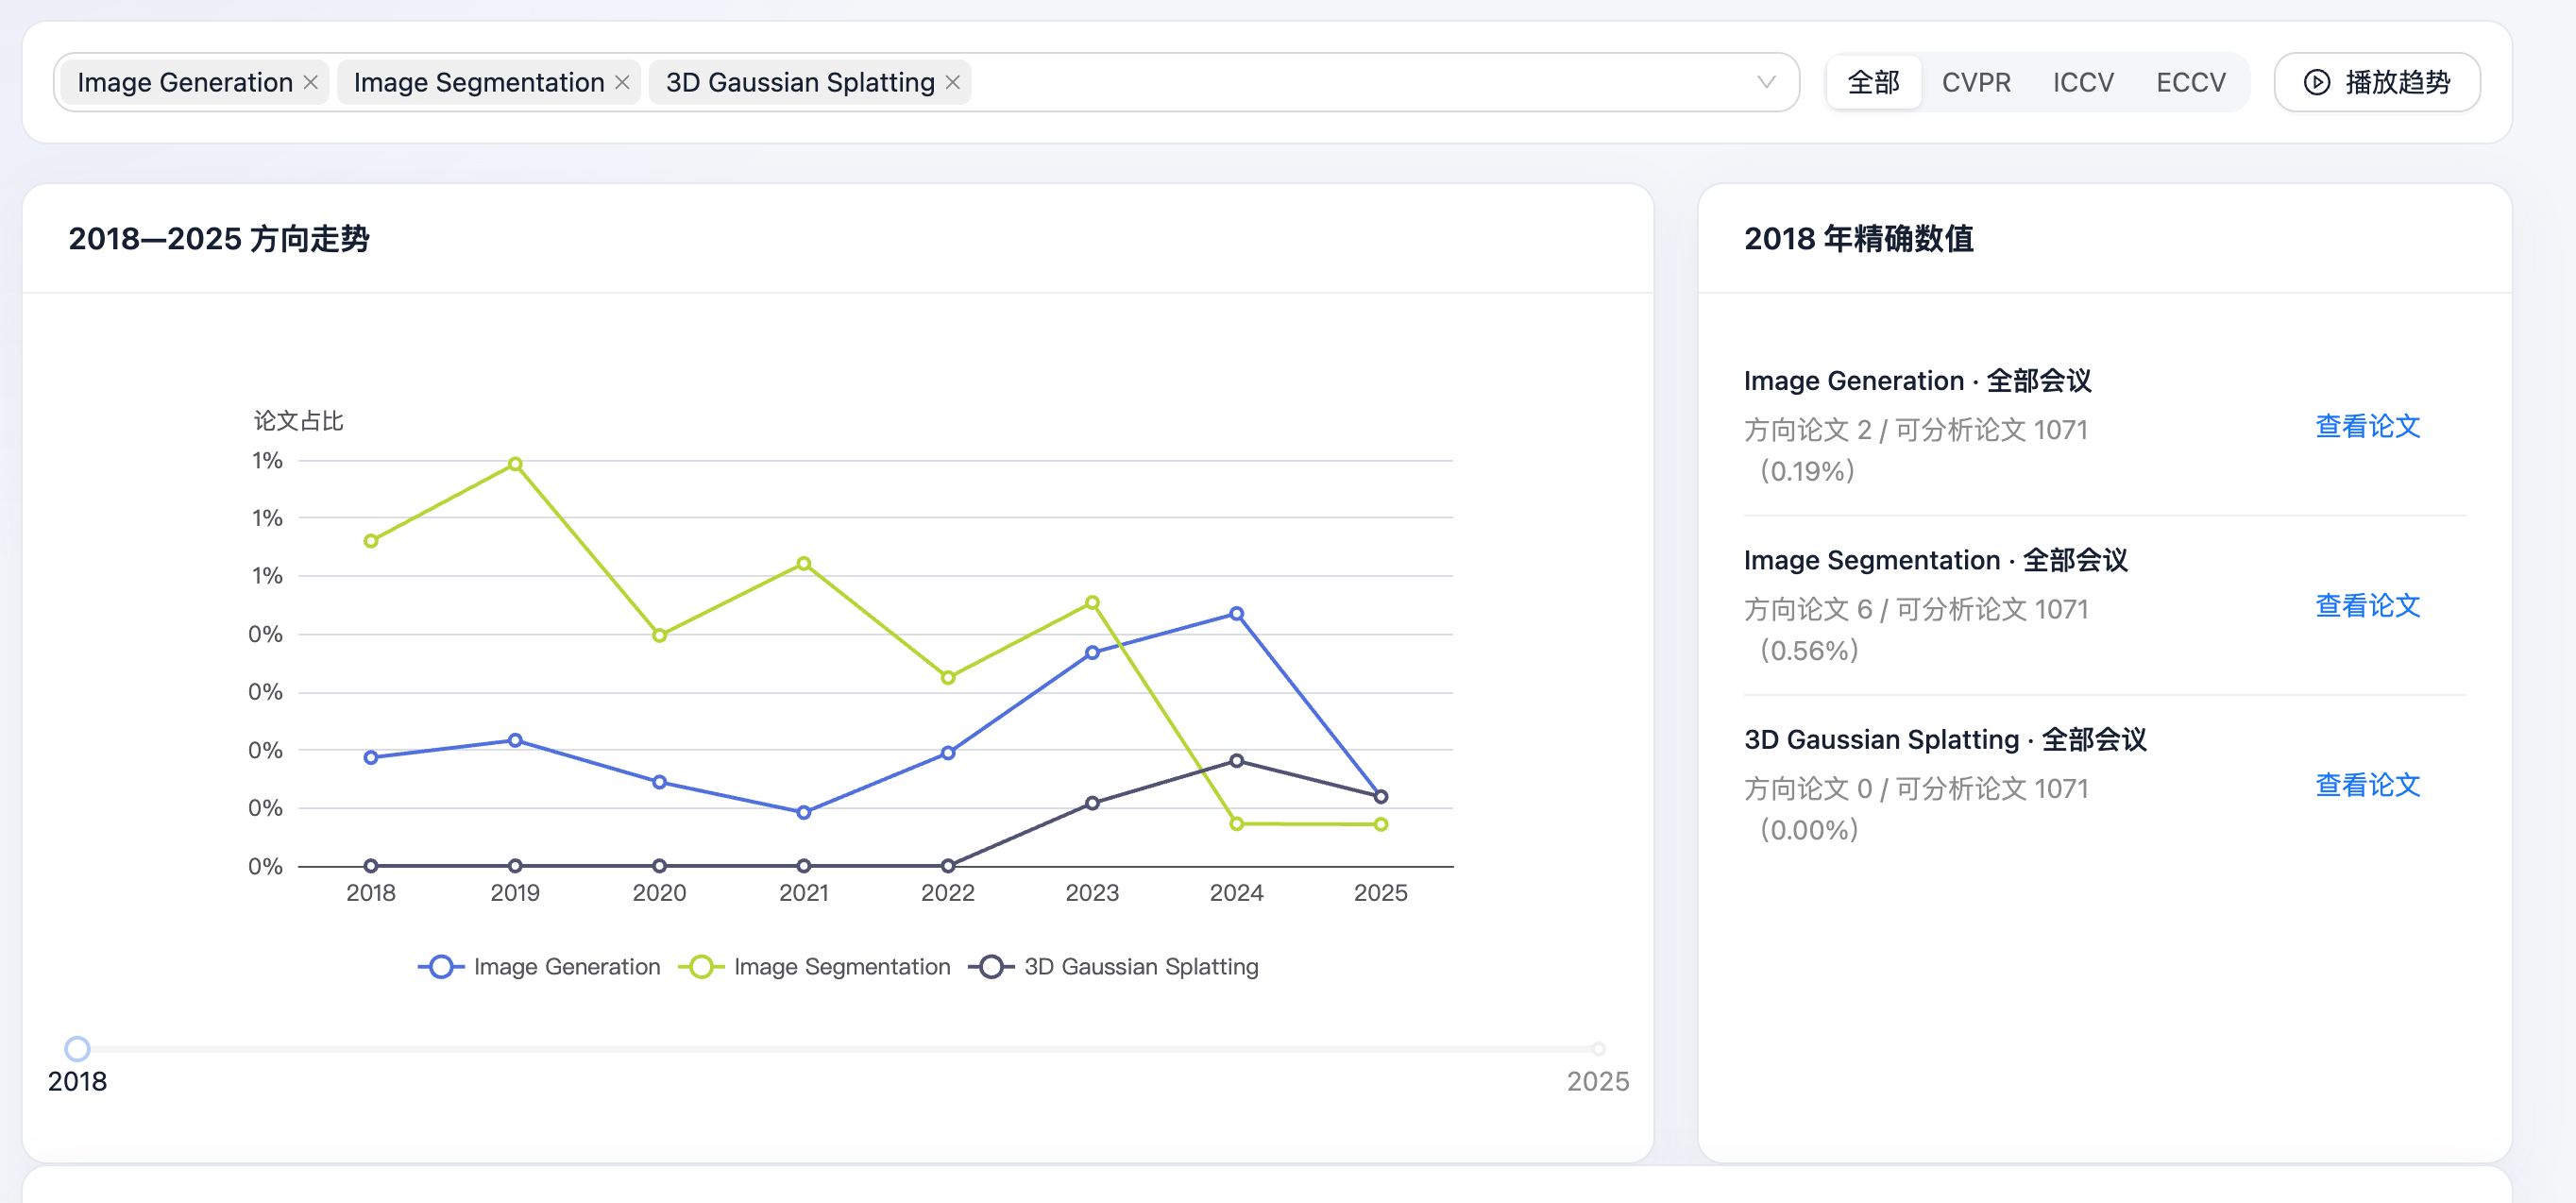Remove the Image Generation tag
Viewport: 2576px width, 1203px height.
click(x=311, y=82)
